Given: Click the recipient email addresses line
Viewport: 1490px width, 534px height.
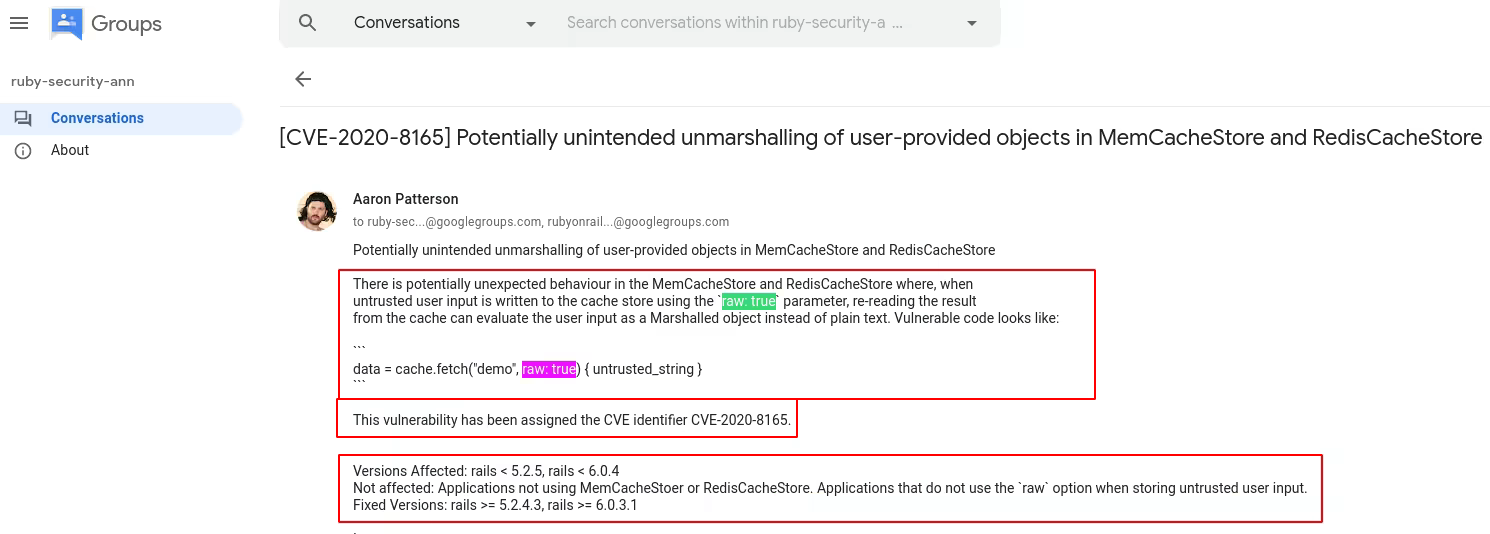Looking at the screenshot, I should pyautogui.click(x=540, y=222).
